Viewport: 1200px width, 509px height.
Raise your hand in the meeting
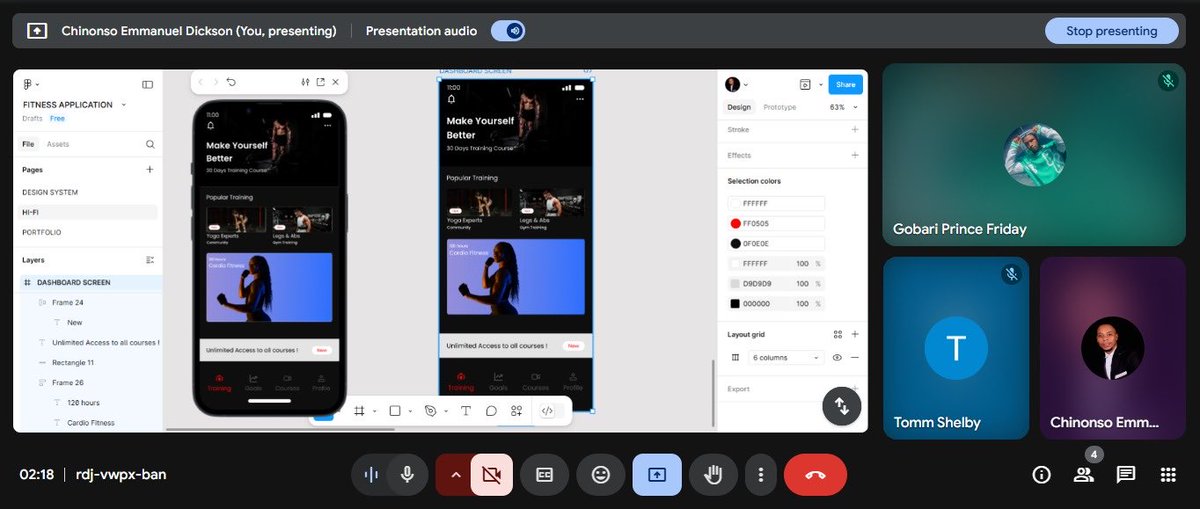[713, 475]
